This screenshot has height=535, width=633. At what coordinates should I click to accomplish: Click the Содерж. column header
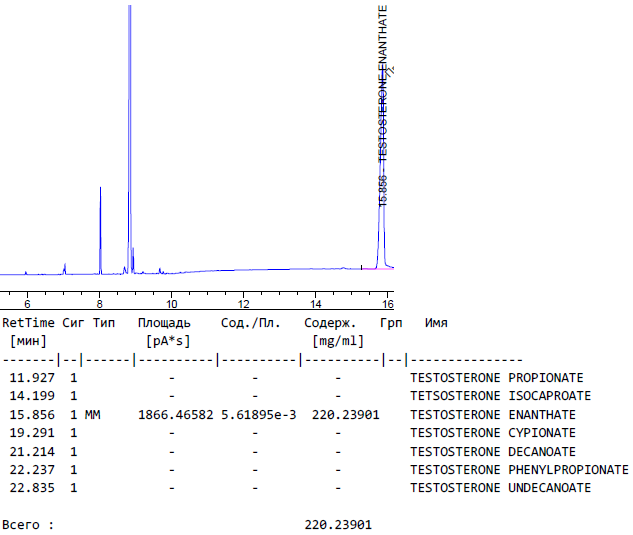point(330,323)
